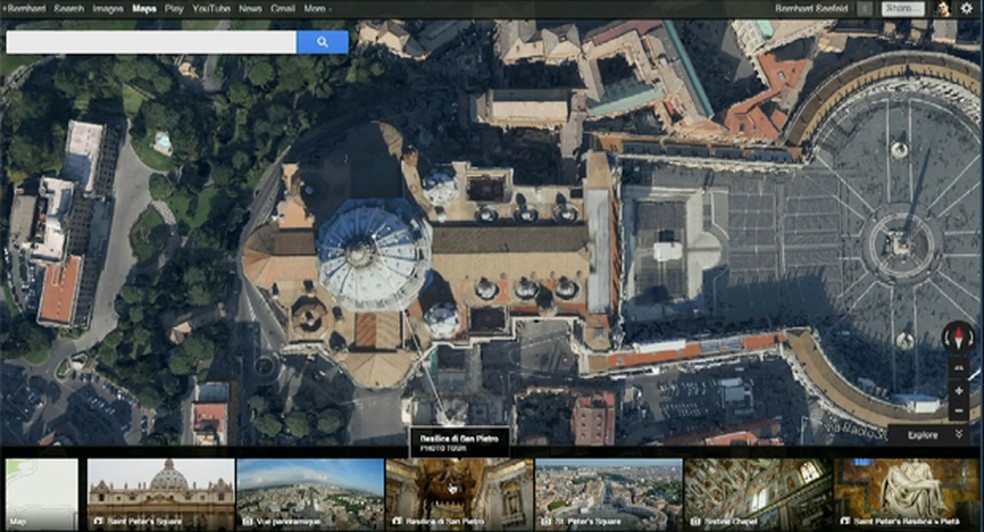984x532 pixels.
Task: Select the Maps item in top bar
Action: click(x=144, y=9)
